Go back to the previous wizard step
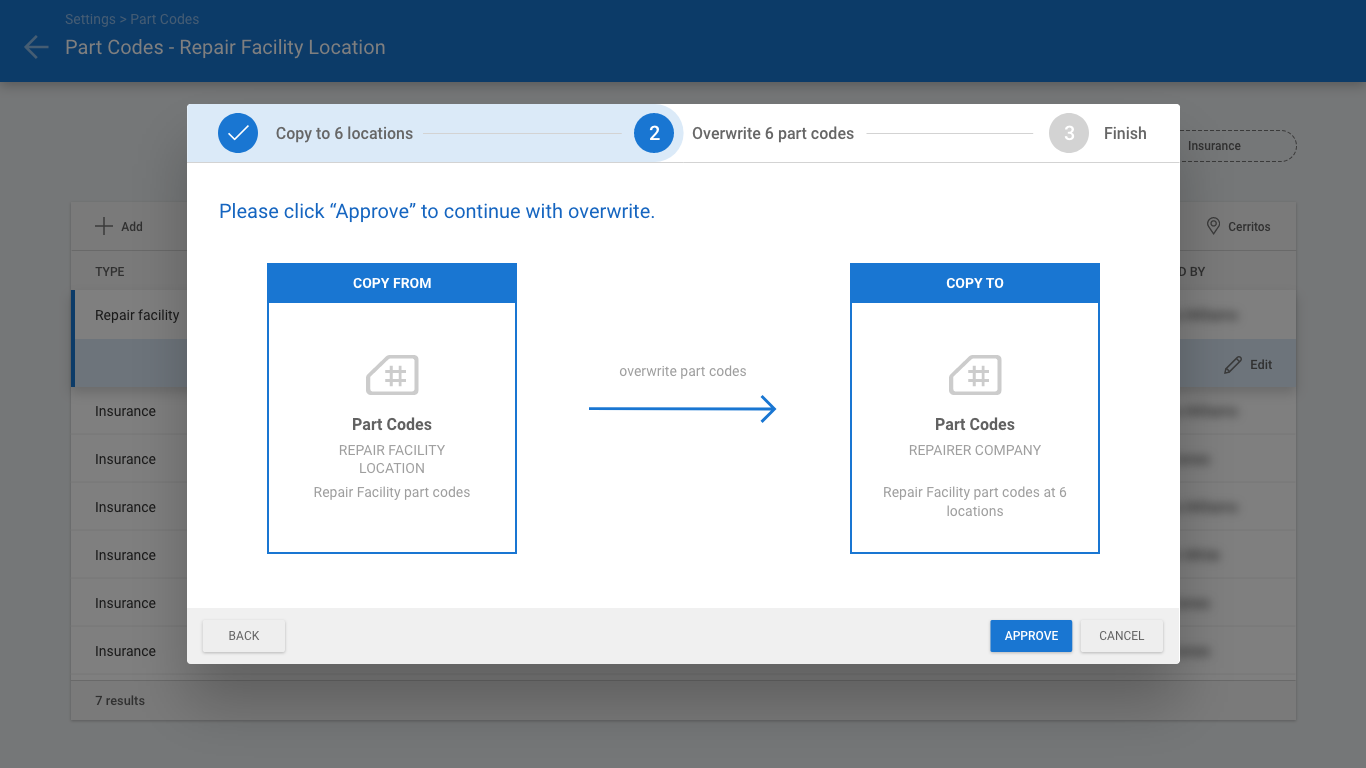Viewport: 1366px width, 768px height. click(244, 636)
